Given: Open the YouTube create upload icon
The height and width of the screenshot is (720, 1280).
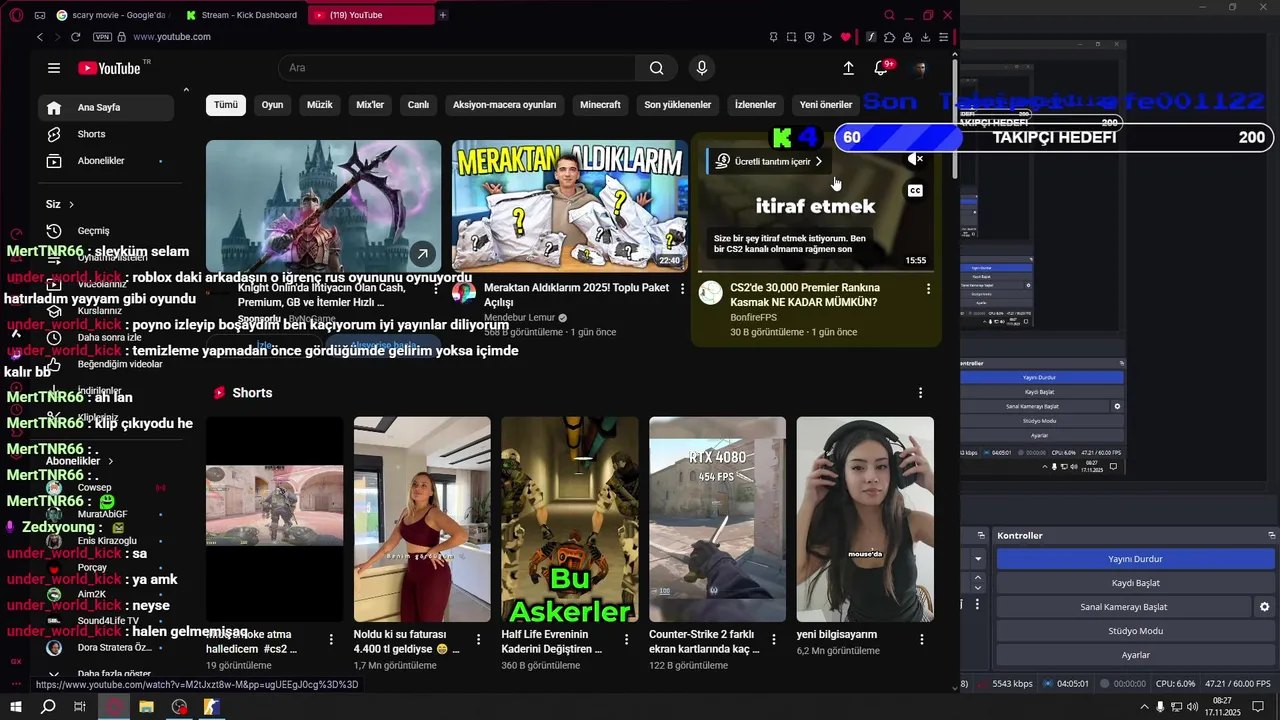Looking at the screenshot, I should click(848, 68).
